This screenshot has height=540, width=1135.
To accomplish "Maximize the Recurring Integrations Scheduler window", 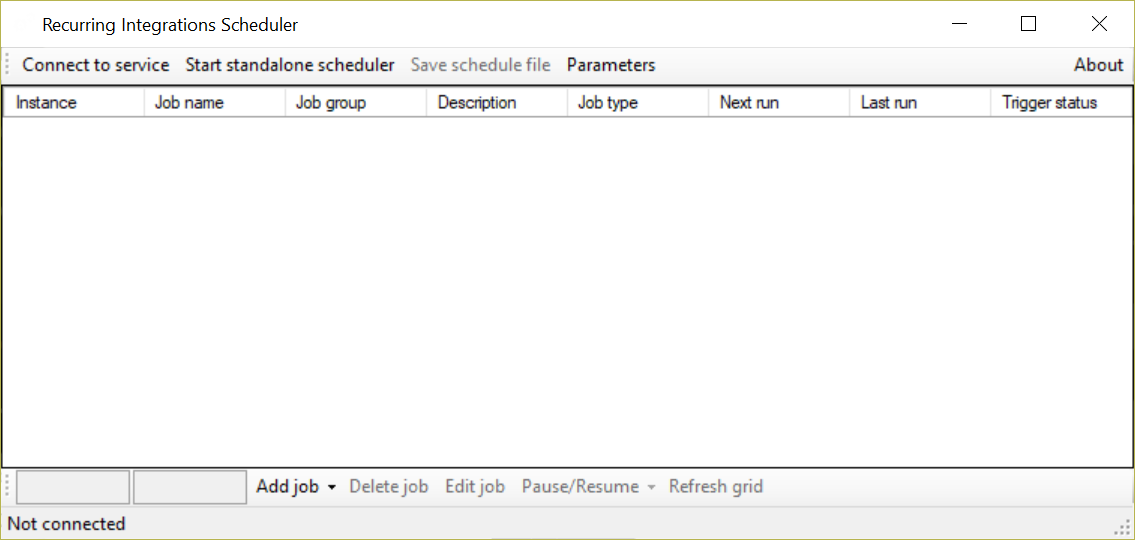I will (x=1028, y=25).
